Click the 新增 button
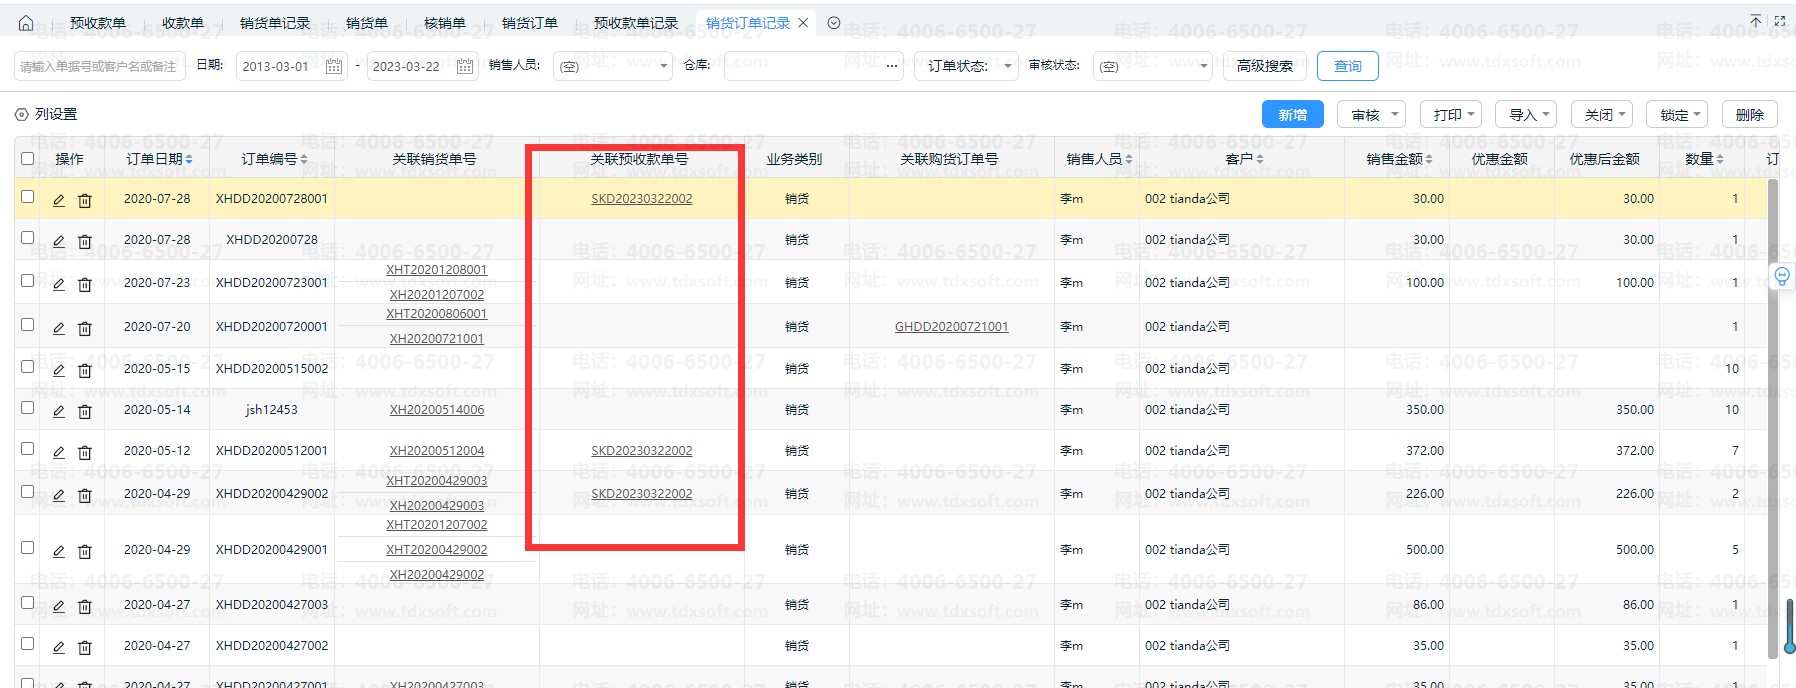Viewport: 1796px width, 688px height. 1292,115
